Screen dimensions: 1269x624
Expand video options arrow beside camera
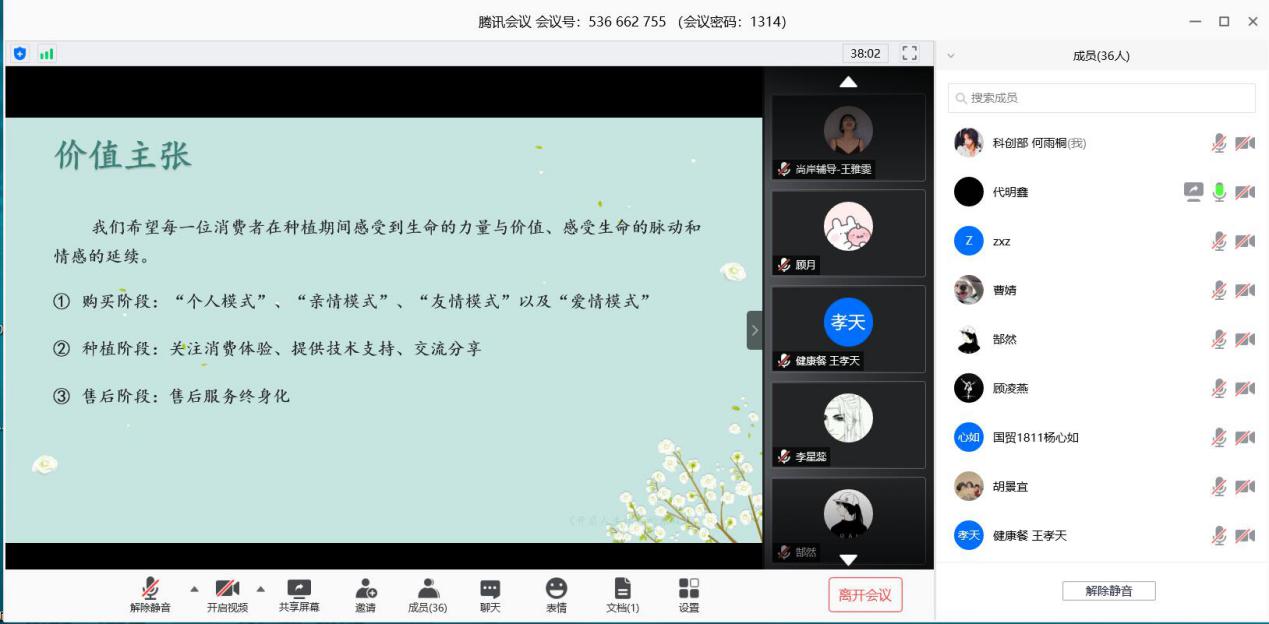(x=261, y=588)
